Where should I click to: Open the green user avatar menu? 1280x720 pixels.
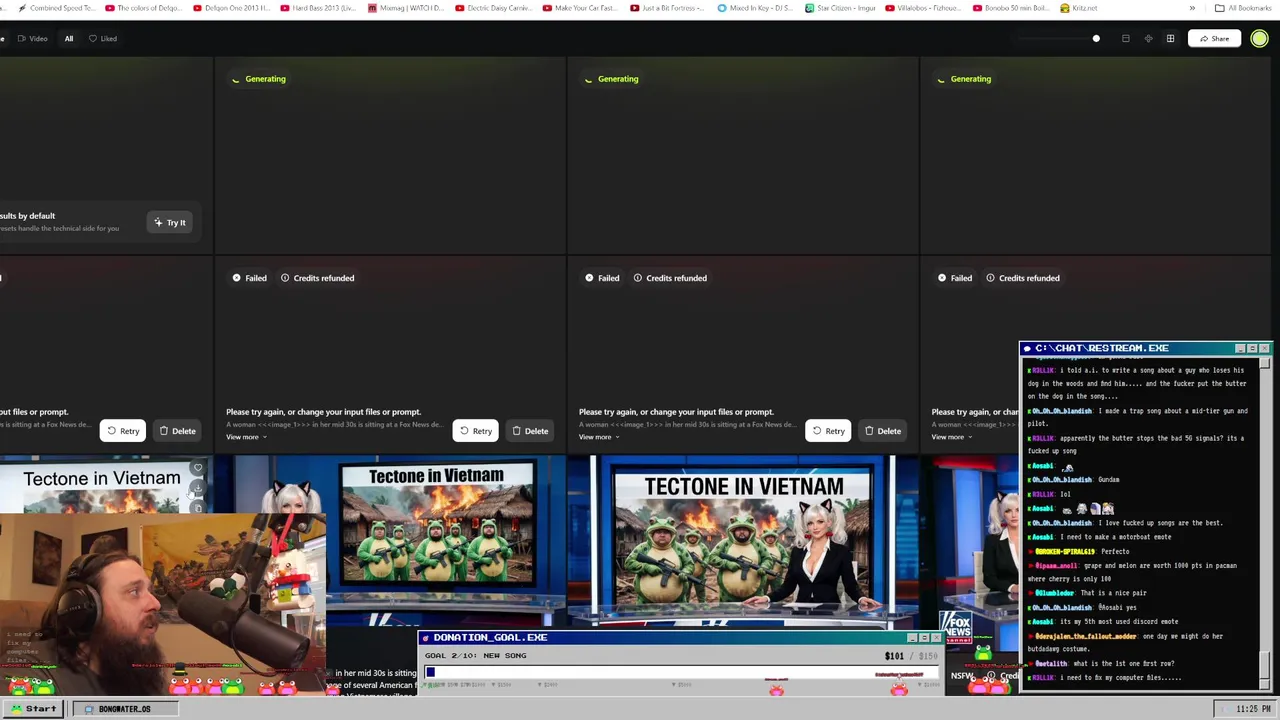[x=1259, y=39]
